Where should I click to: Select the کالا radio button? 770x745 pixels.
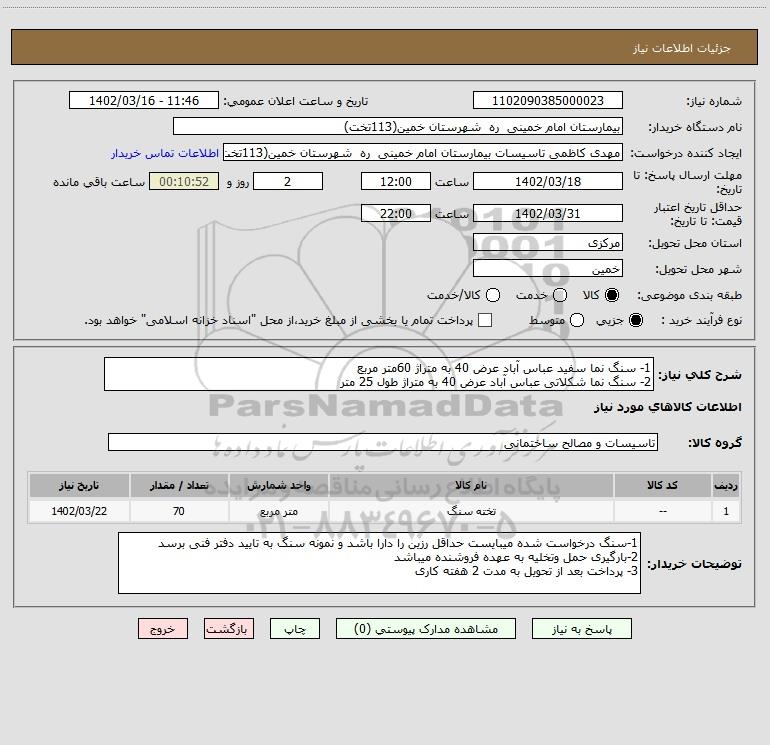611,295
